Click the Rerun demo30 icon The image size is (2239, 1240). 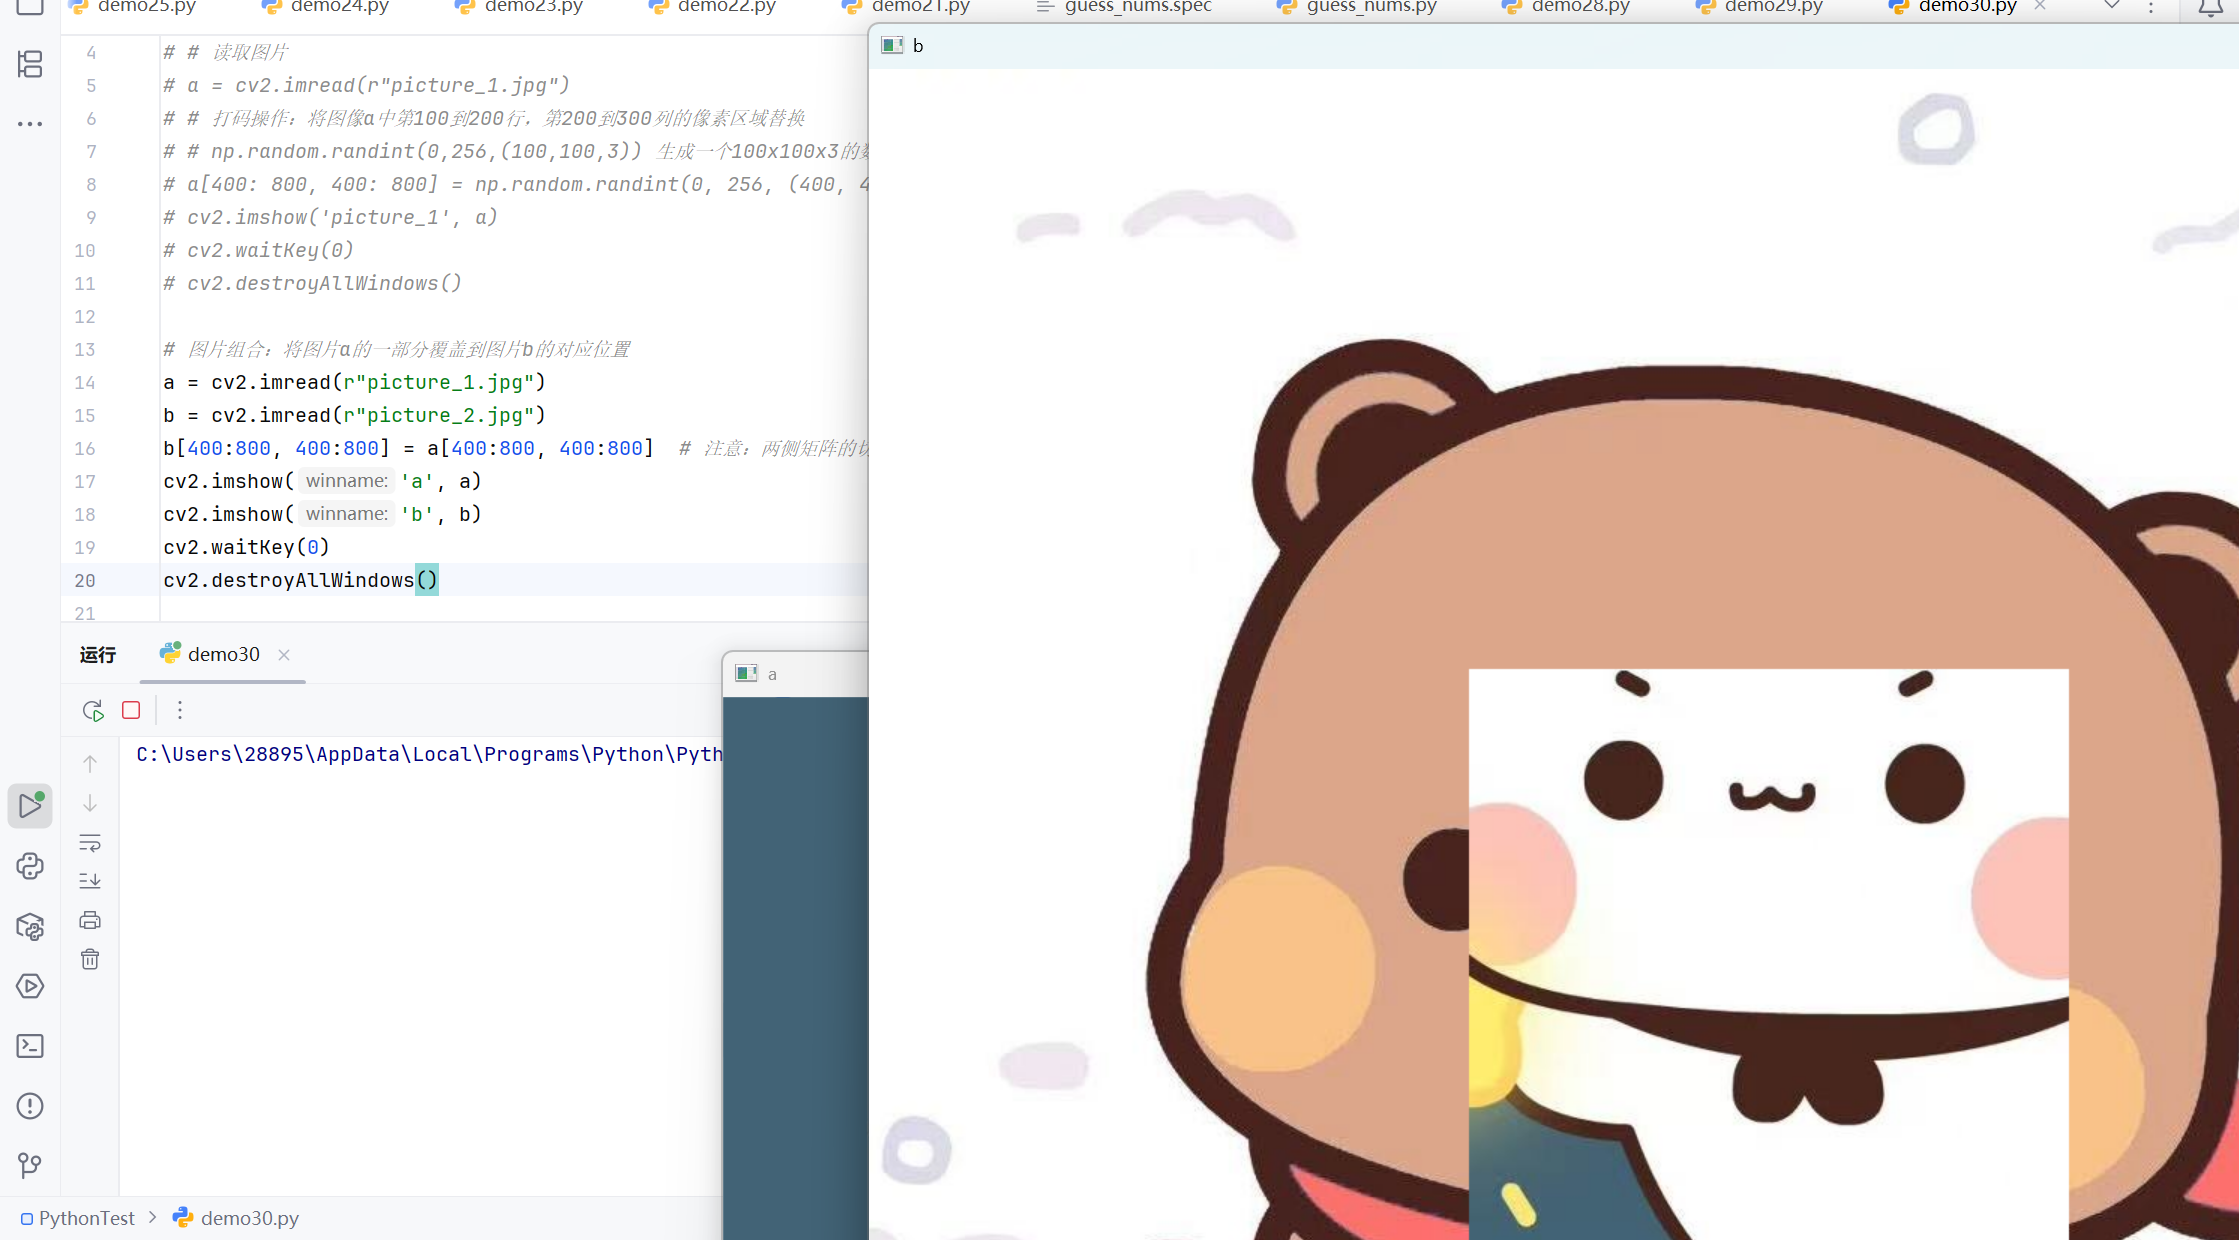pyautogui.click(x=92, y=710)
